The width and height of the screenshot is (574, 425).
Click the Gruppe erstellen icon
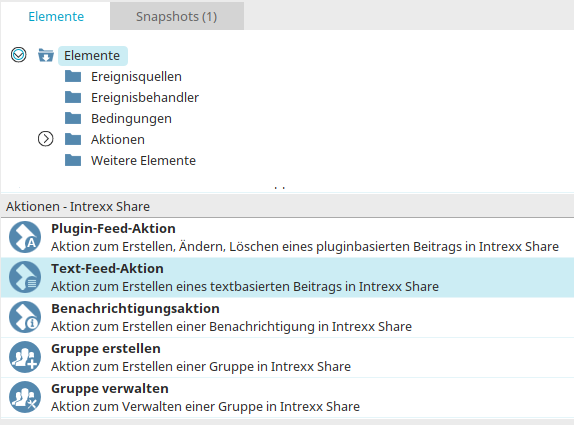click(x=25, y=357)
